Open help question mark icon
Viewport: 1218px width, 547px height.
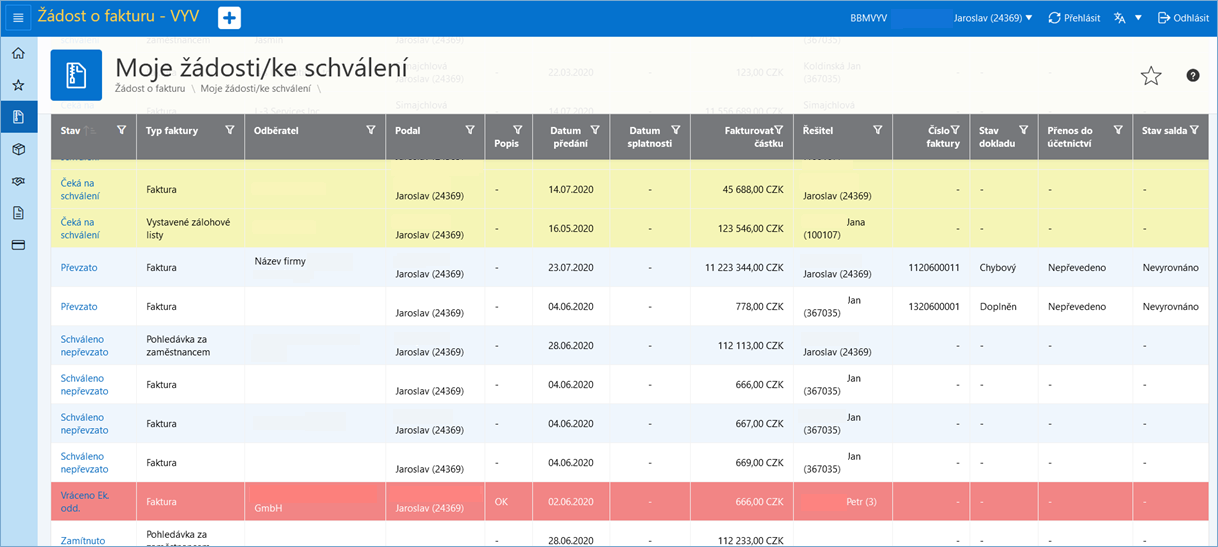[x=1192, y=76]
